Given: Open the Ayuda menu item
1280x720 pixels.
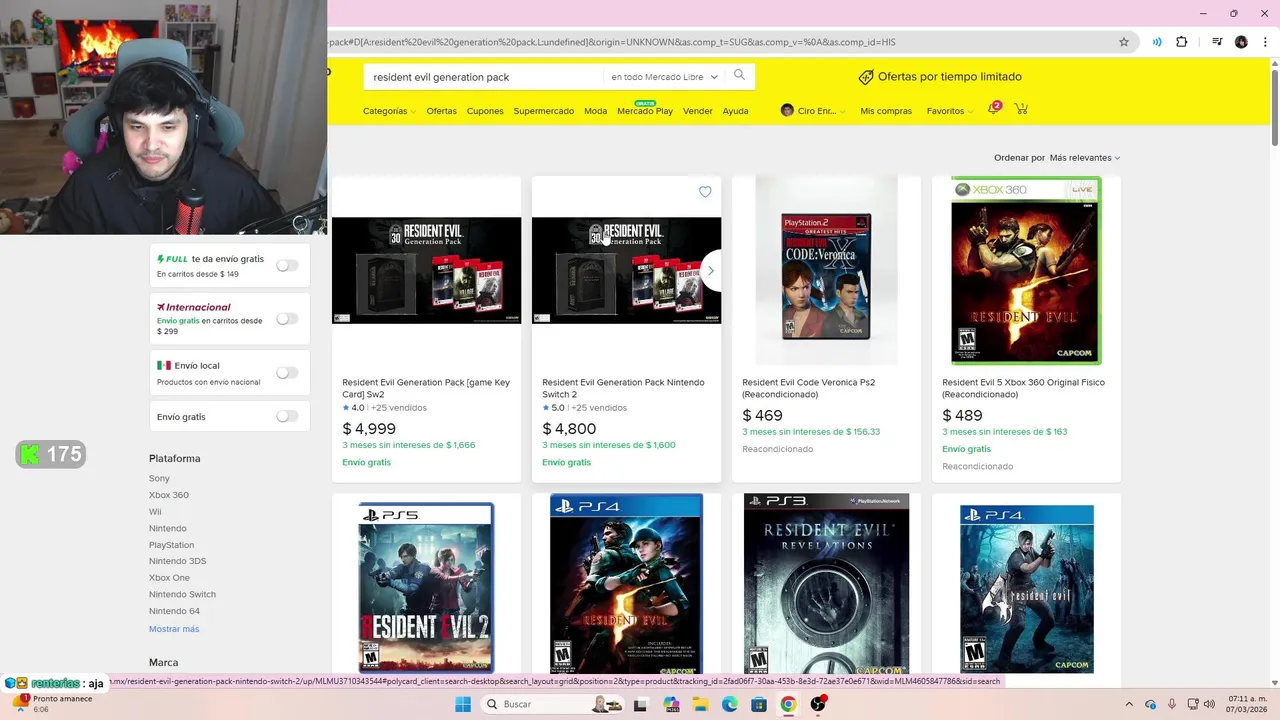Looking at the screenshot, I should [735, 111].
